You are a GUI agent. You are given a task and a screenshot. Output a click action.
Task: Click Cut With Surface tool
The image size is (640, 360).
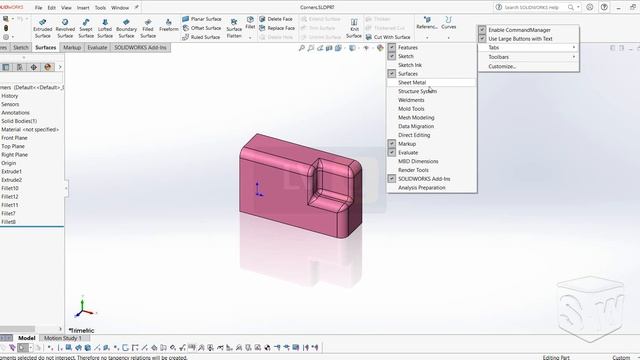[388, 37]
